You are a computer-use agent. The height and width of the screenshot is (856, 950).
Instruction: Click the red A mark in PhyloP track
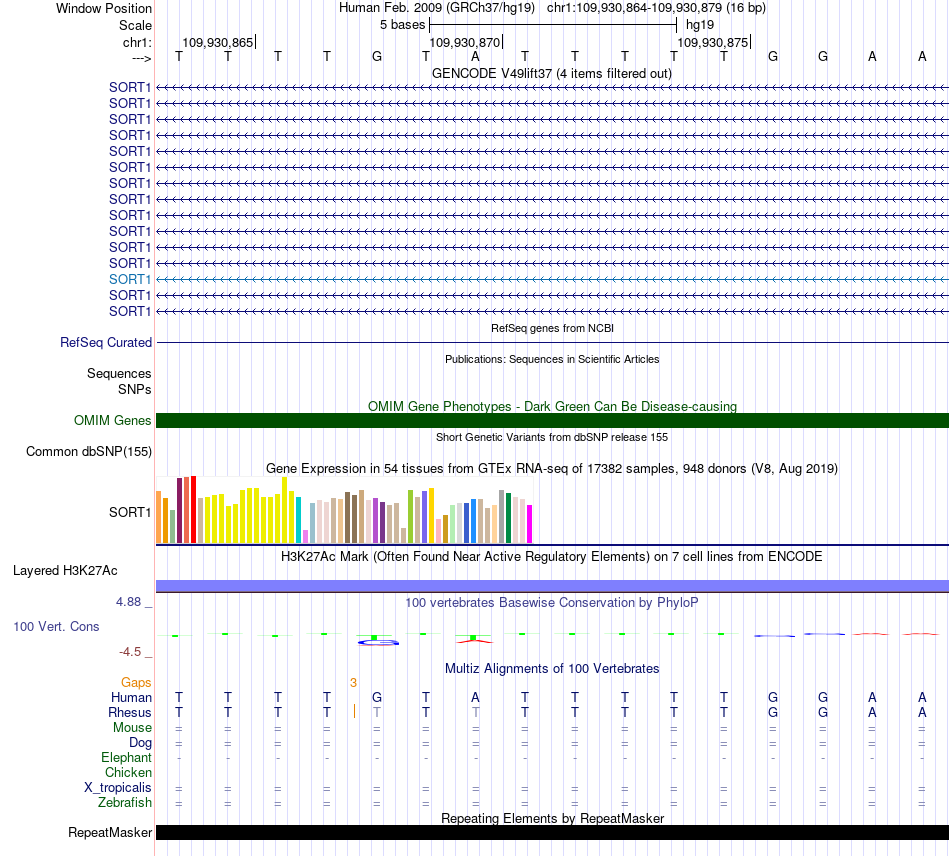(x=474, y=640)
